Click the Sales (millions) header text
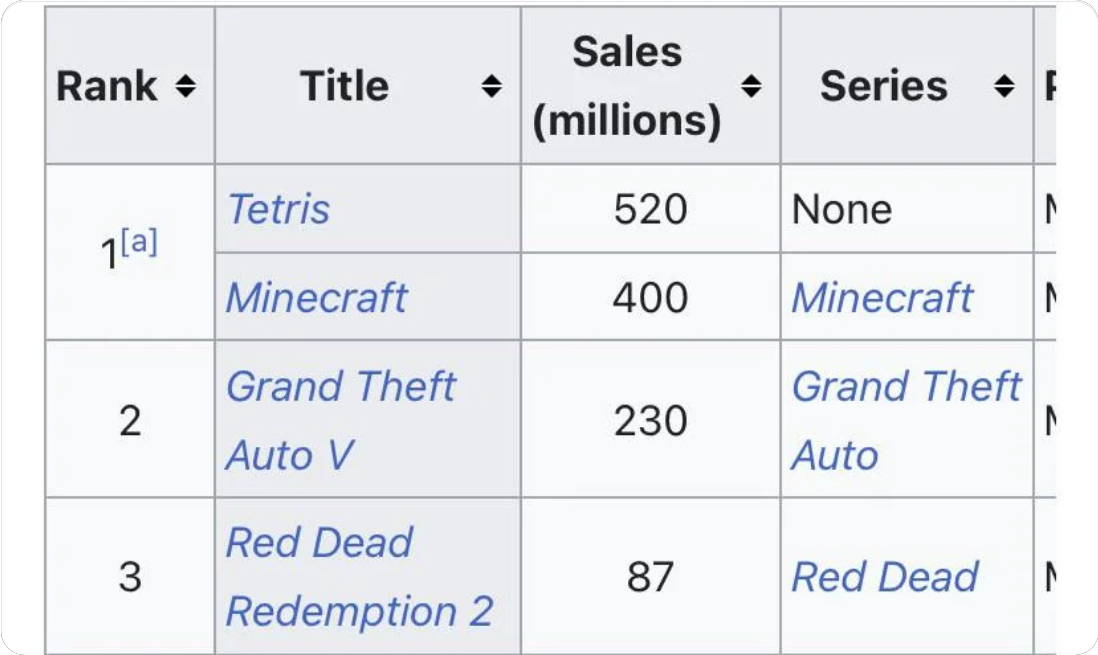This screenshot has width=1098, height=655. [x=627, y=86]
